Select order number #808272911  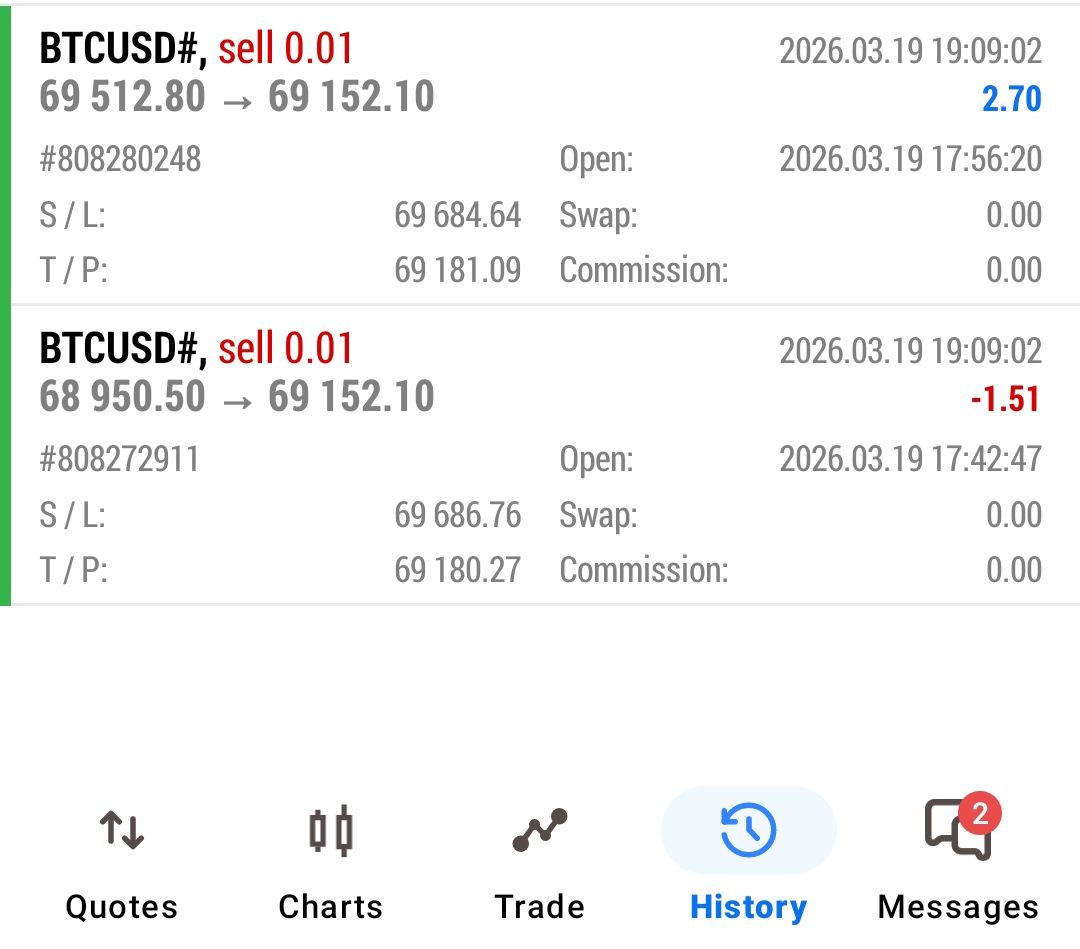pyautogui.click(x=120, y=459)
